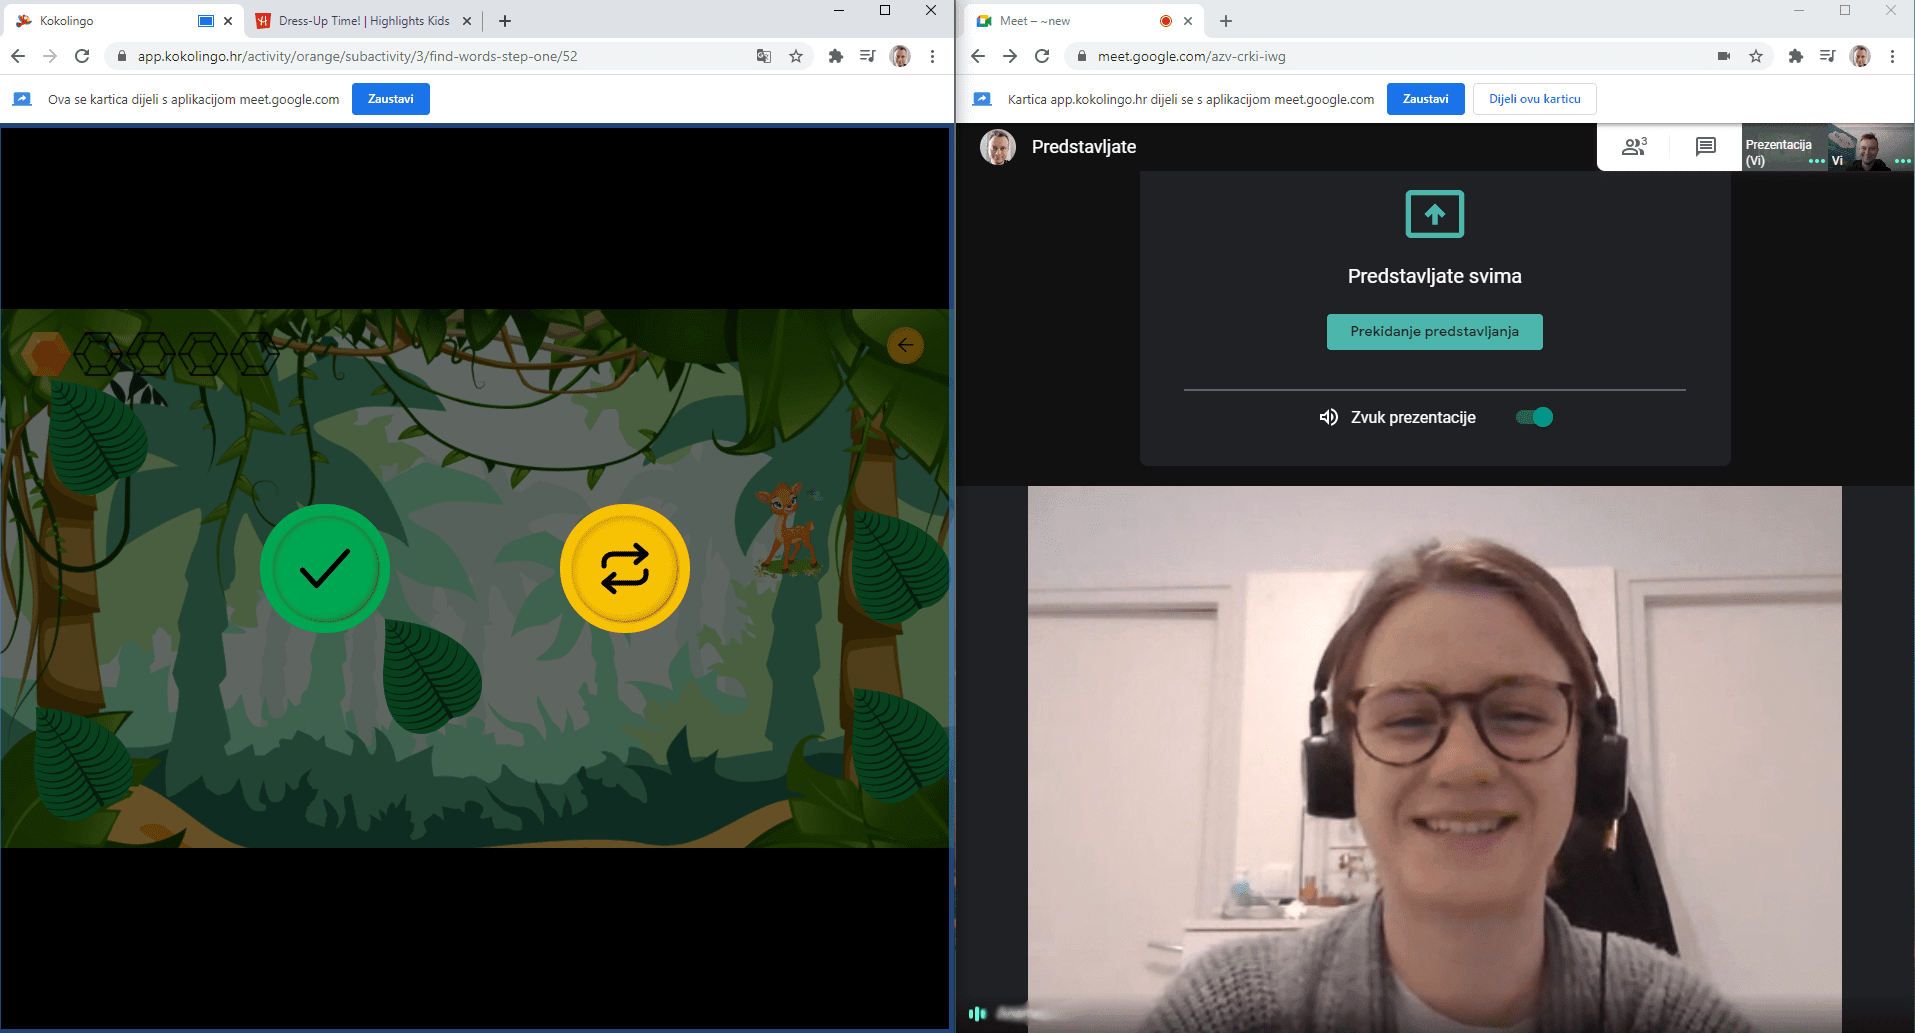Open Chrome menu in Meet window

(1892, 56)
